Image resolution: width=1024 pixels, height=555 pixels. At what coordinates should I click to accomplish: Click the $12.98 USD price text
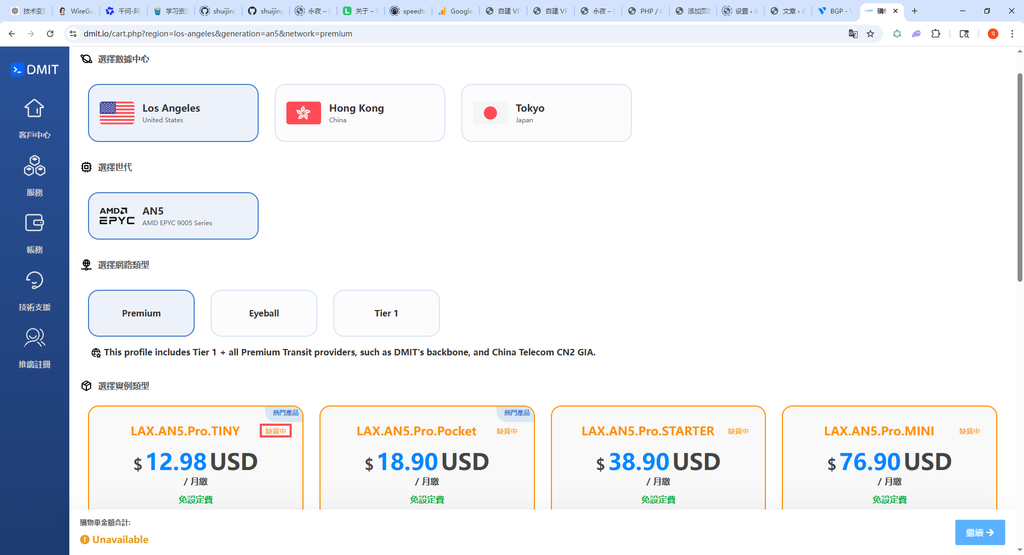[196, 462]
